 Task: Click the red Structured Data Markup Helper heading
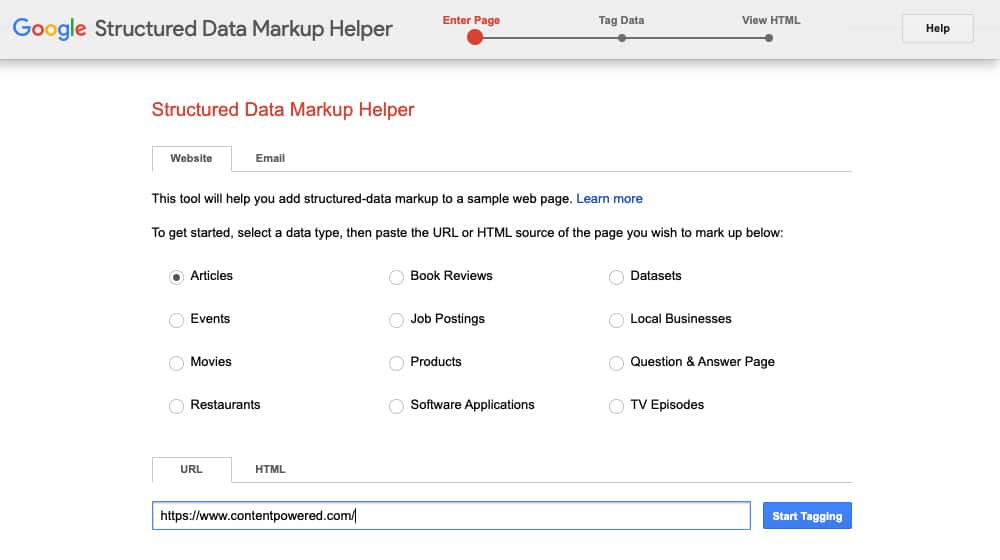coord(283,110)
